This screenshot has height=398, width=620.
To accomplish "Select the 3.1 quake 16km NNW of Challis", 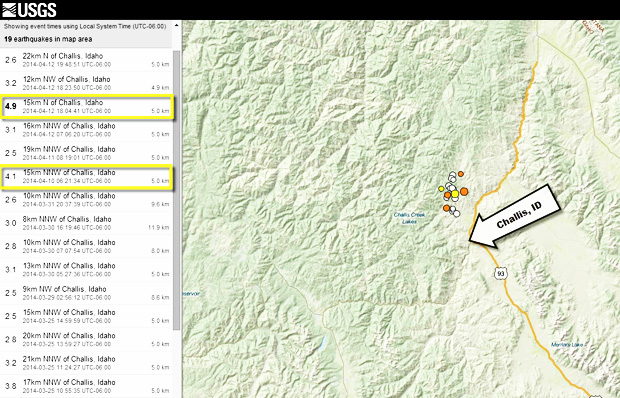I will pyautogui.click(x=86, y=130).
